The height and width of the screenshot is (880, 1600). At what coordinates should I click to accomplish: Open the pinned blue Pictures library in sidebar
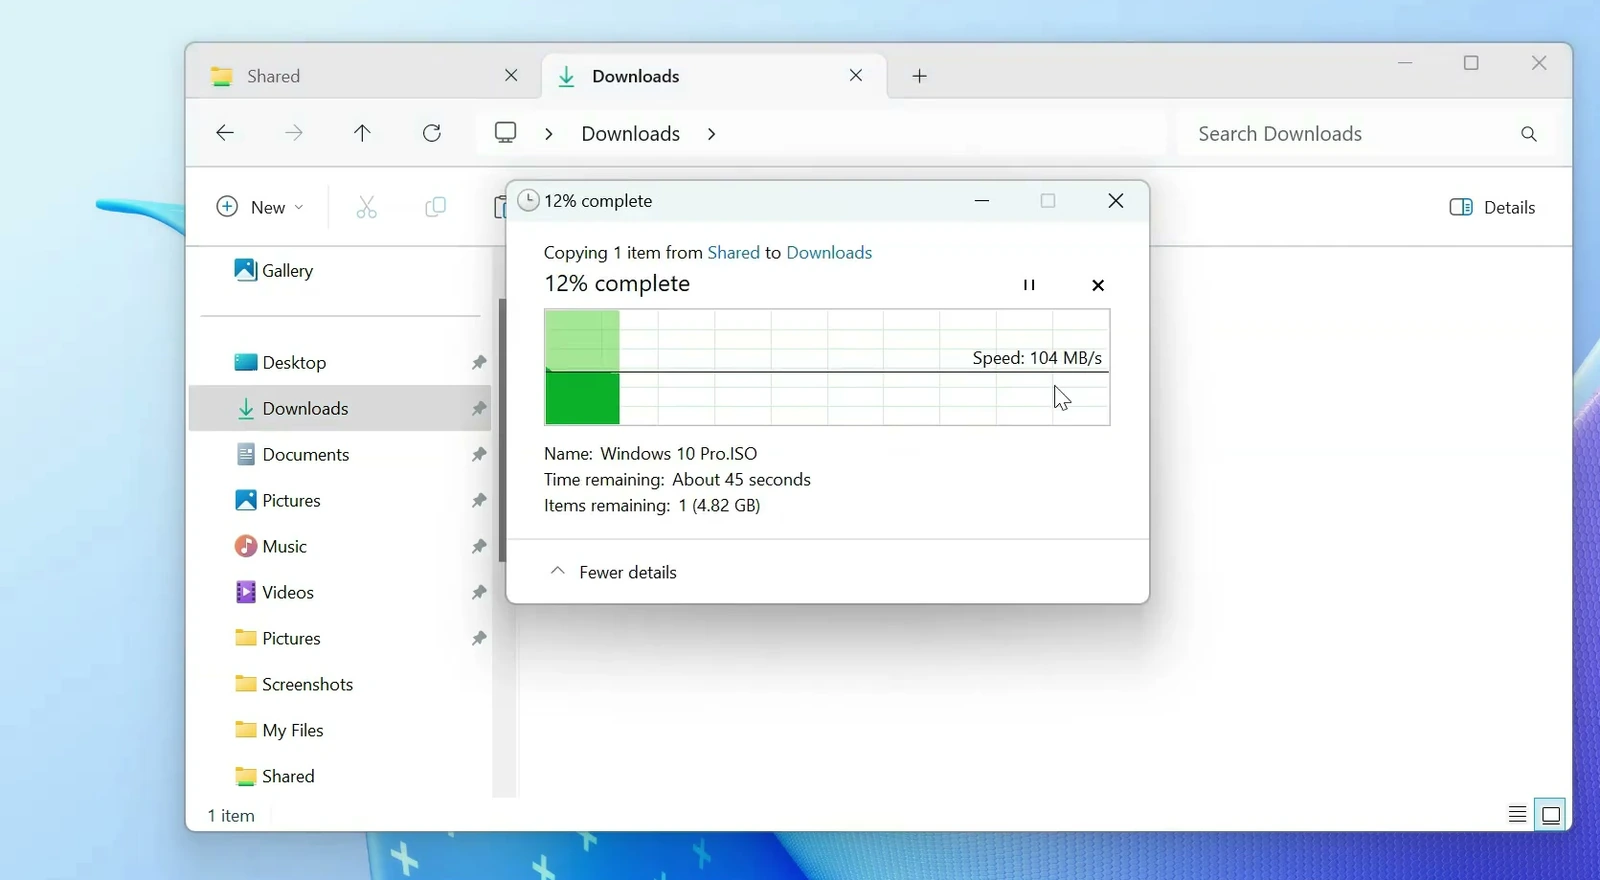coord(277,500)
